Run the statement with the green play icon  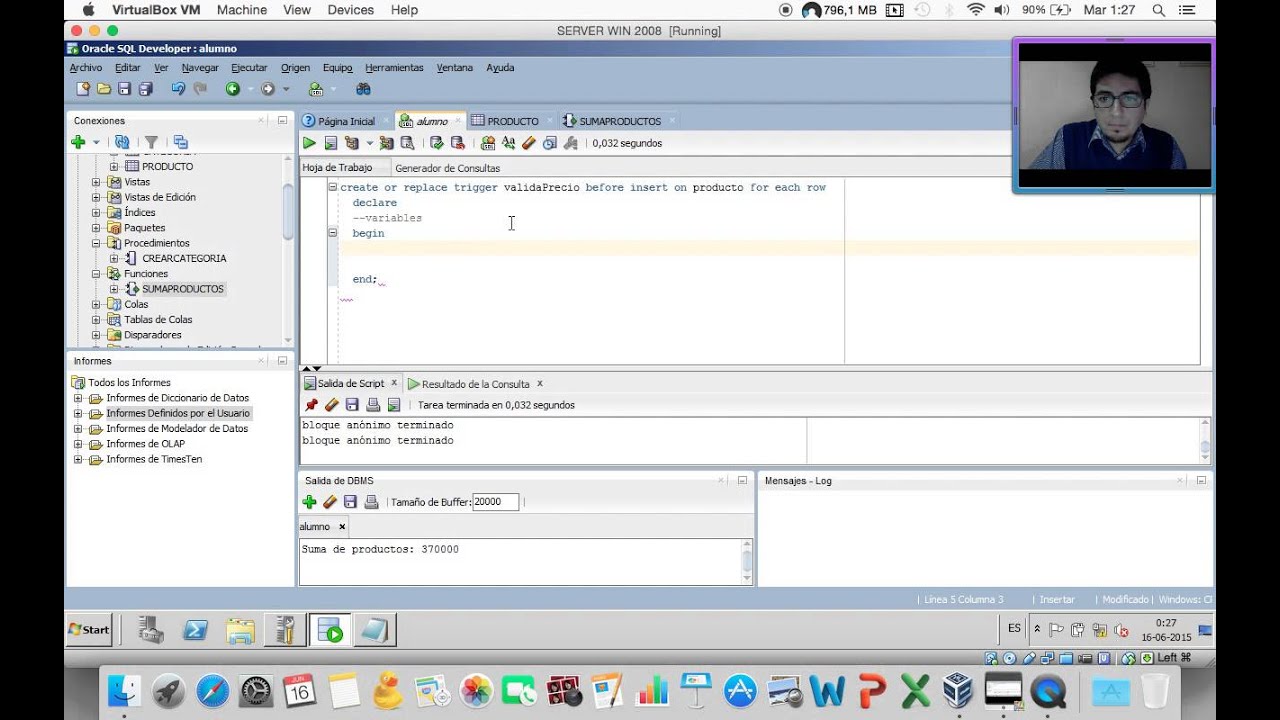point(309,143)
